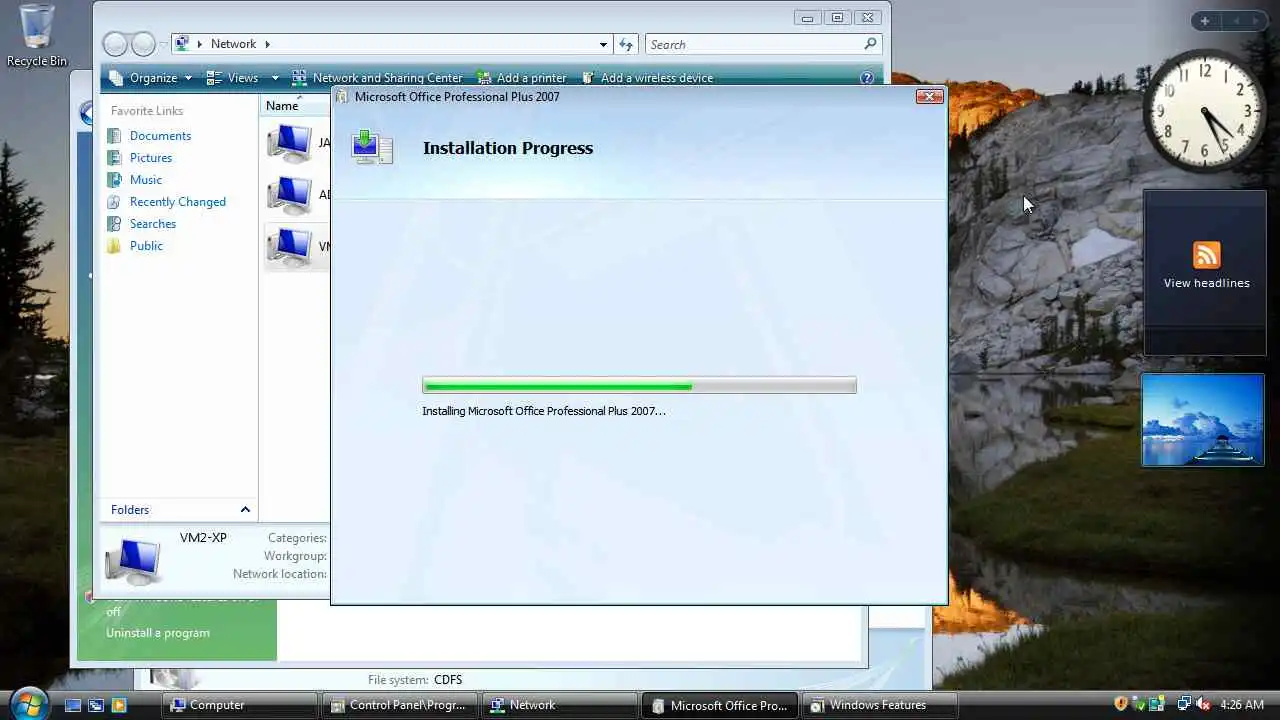Select the second computer icon in Network list

tap(289, 195)
